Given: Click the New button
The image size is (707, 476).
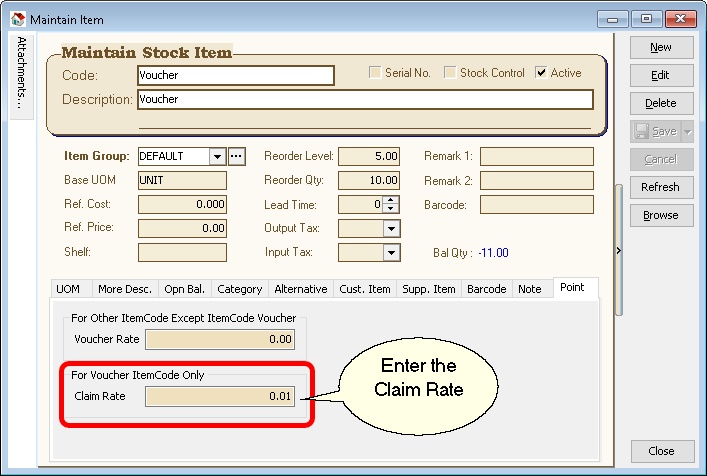Looking at the screenshot, I should [660, 47].
